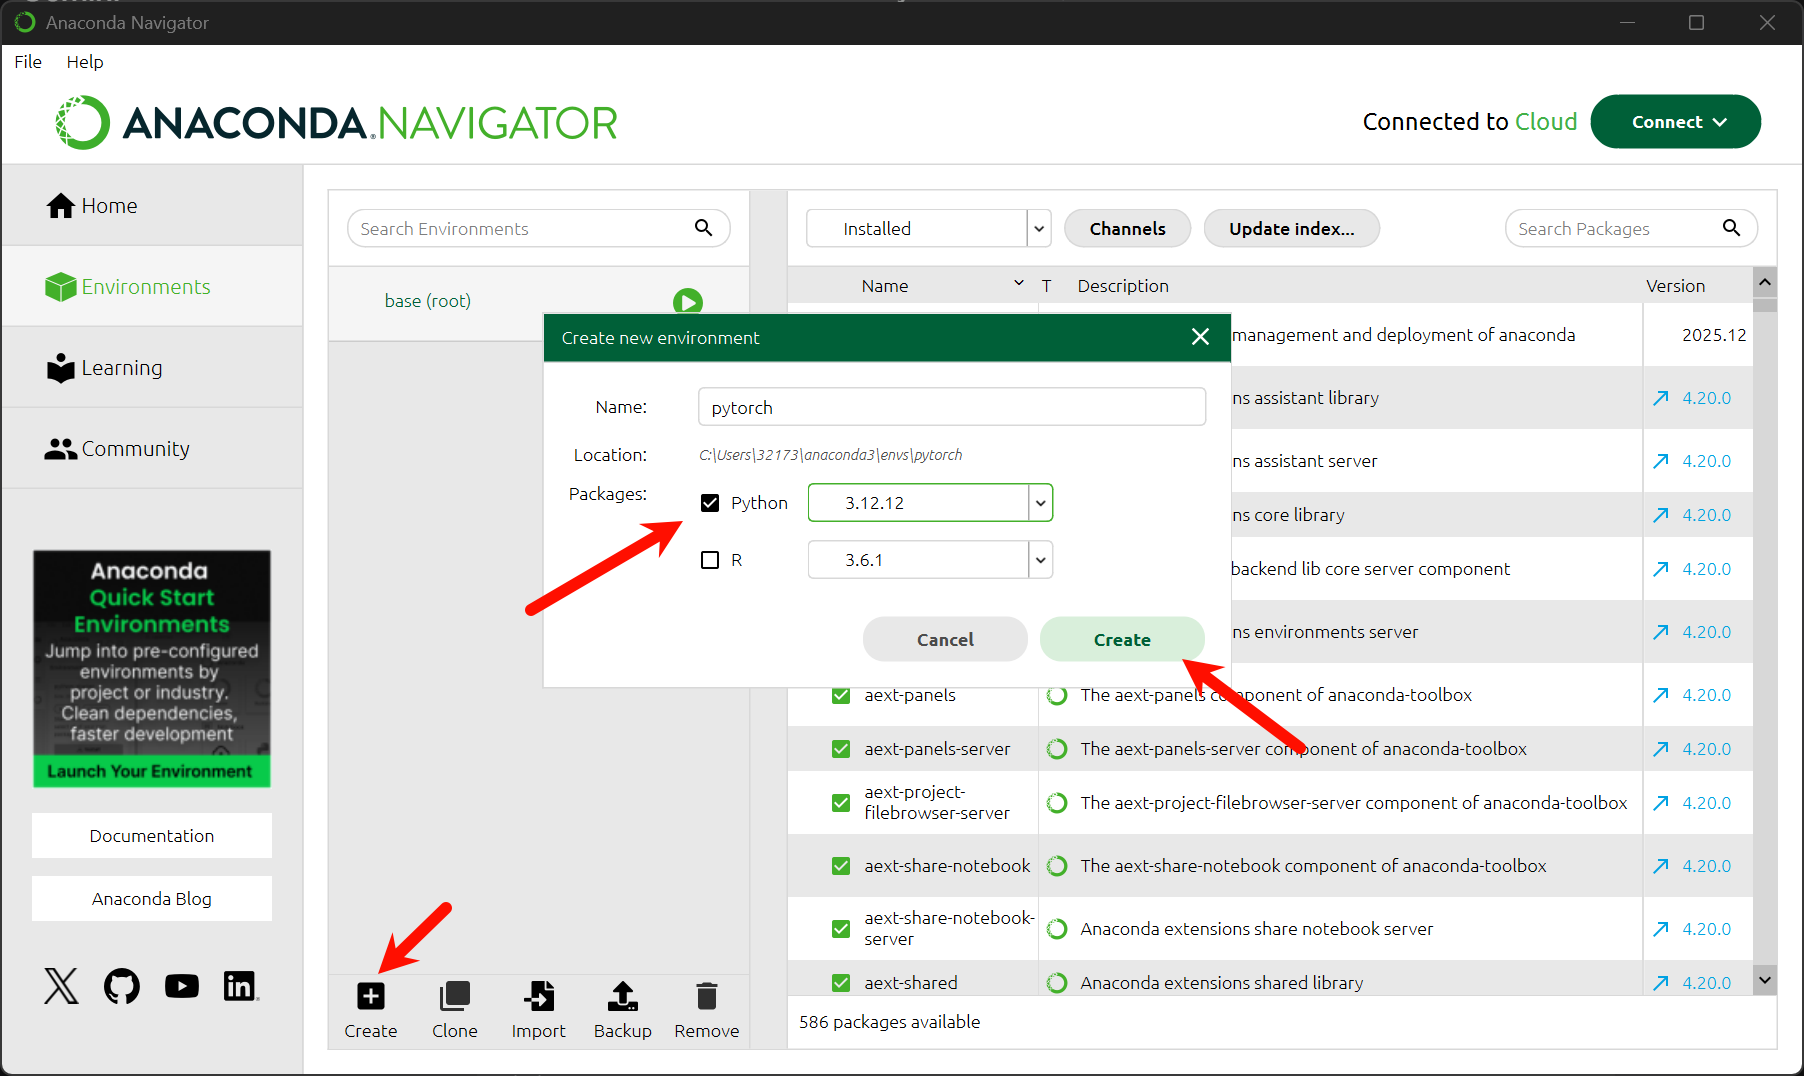Cancel the Create new environment dialog

pyautogui.click(x=945, y=640)
